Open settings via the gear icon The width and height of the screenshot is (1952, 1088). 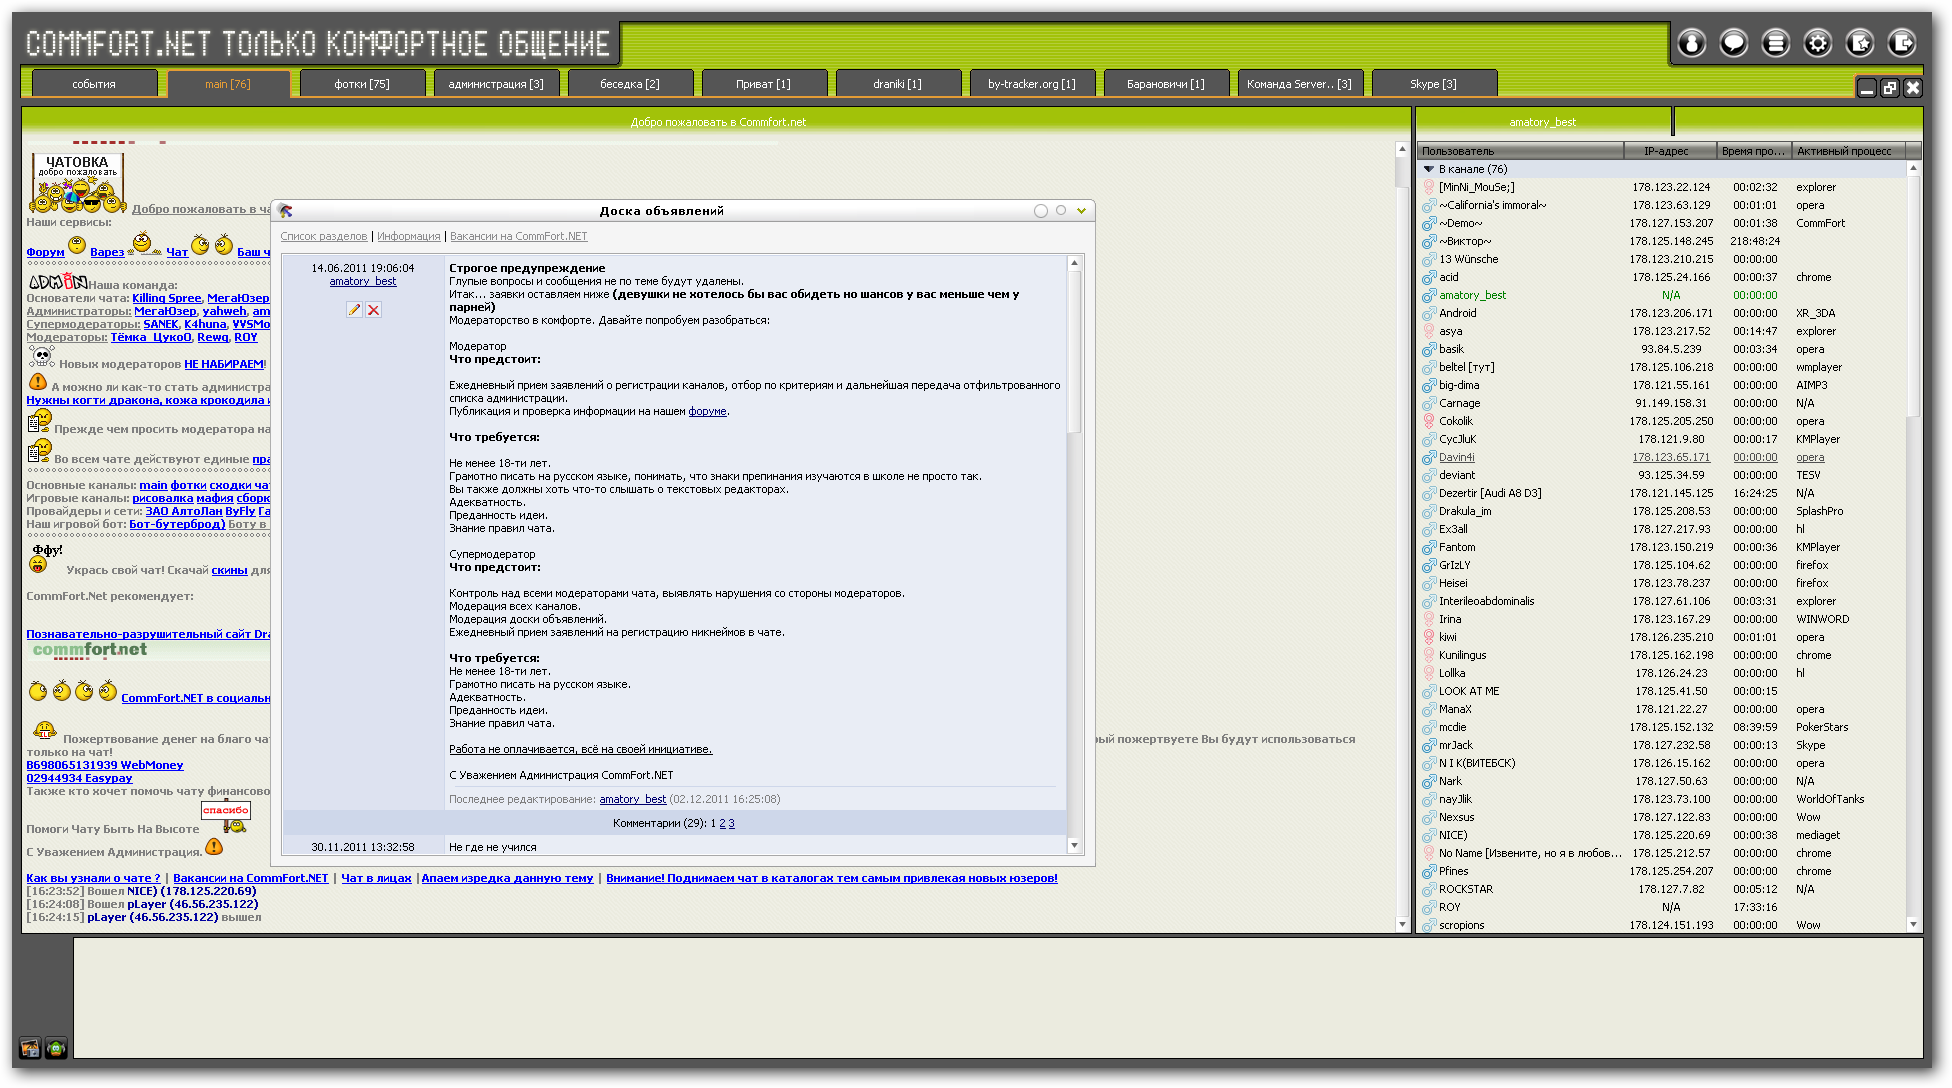click(x=1817, y=43)
